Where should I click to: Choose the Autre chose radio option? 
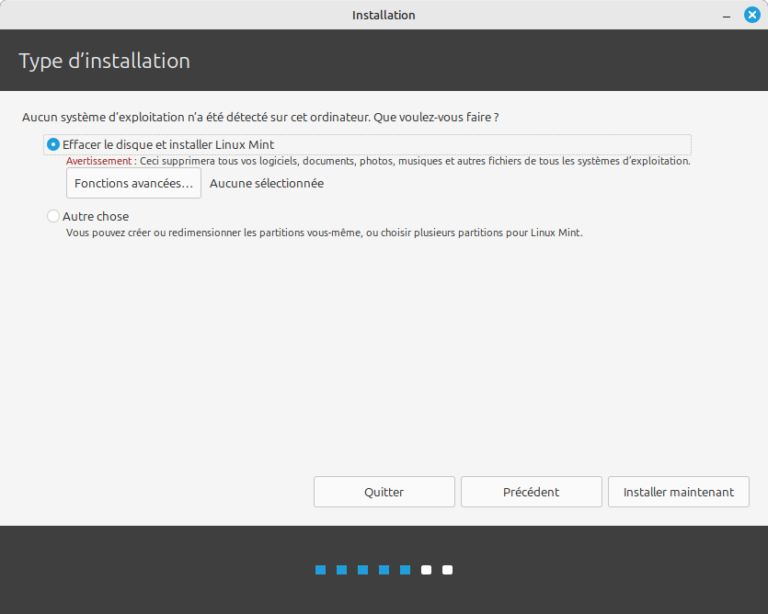coord(53,216)
